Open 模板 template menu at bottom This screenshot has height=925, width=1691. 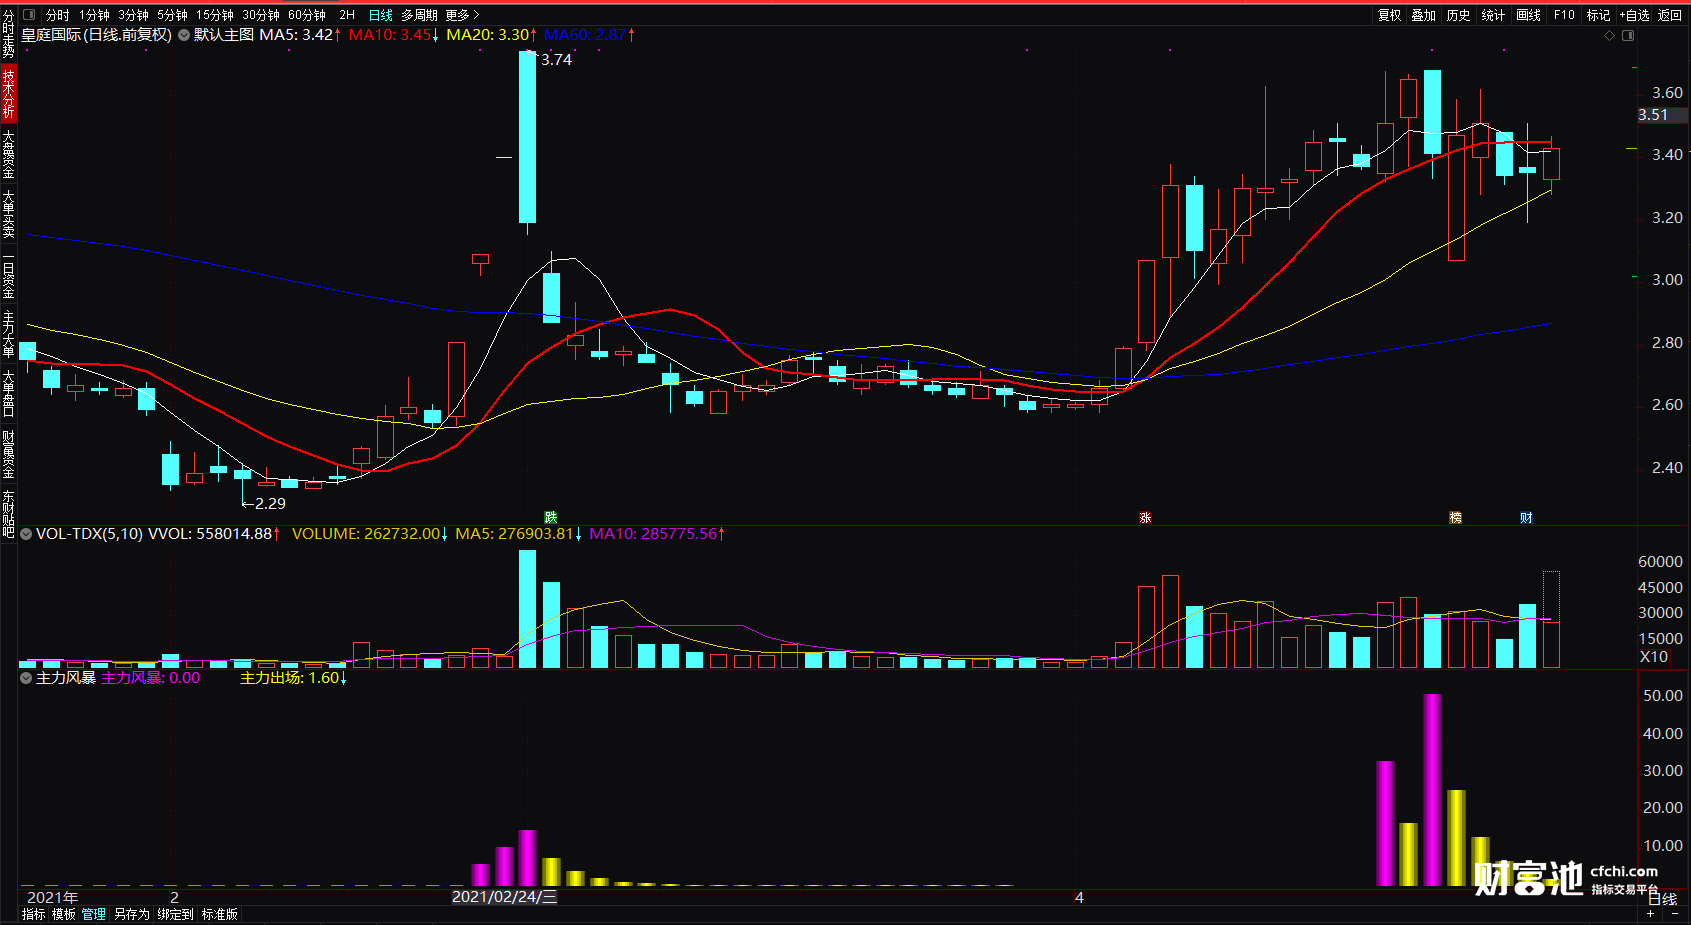click(64, 914)
